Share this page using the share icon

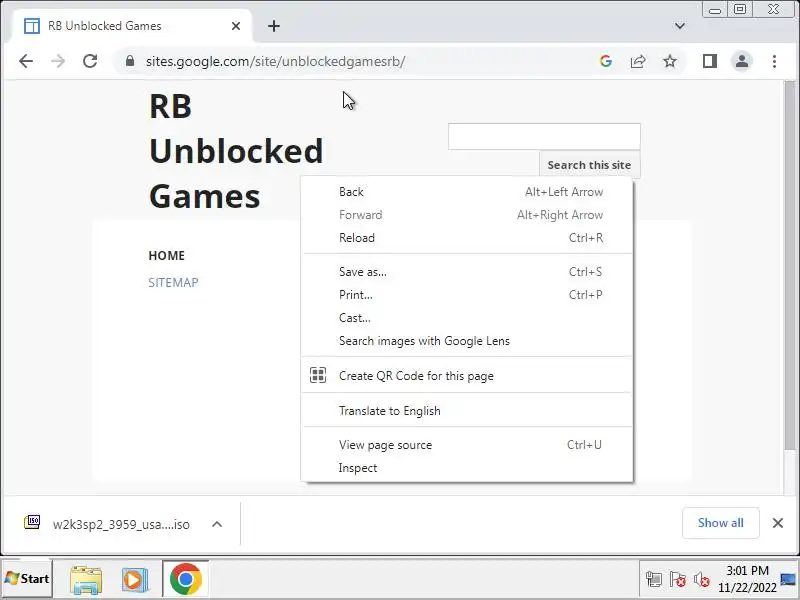pyautogui.click(x=638, y=61)
